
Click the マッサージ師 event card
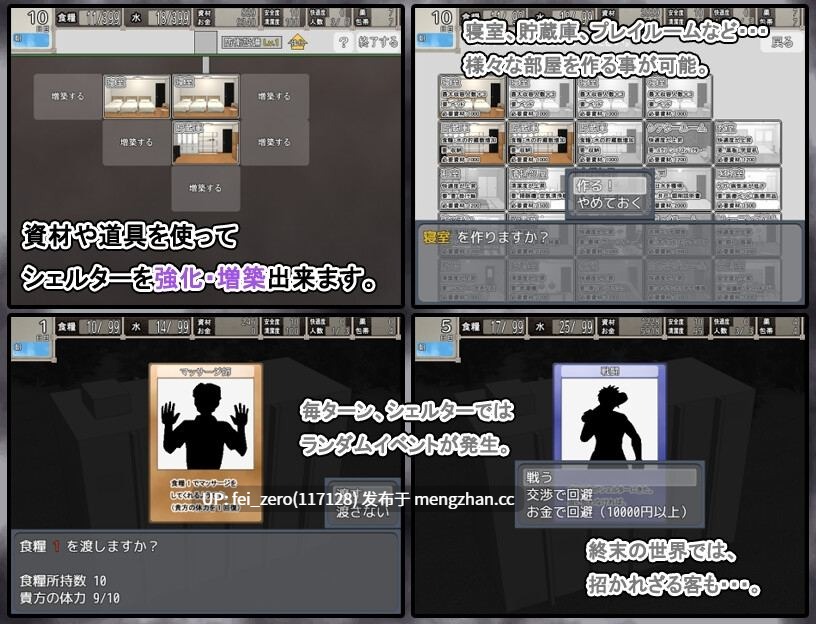tap(206, 443)
